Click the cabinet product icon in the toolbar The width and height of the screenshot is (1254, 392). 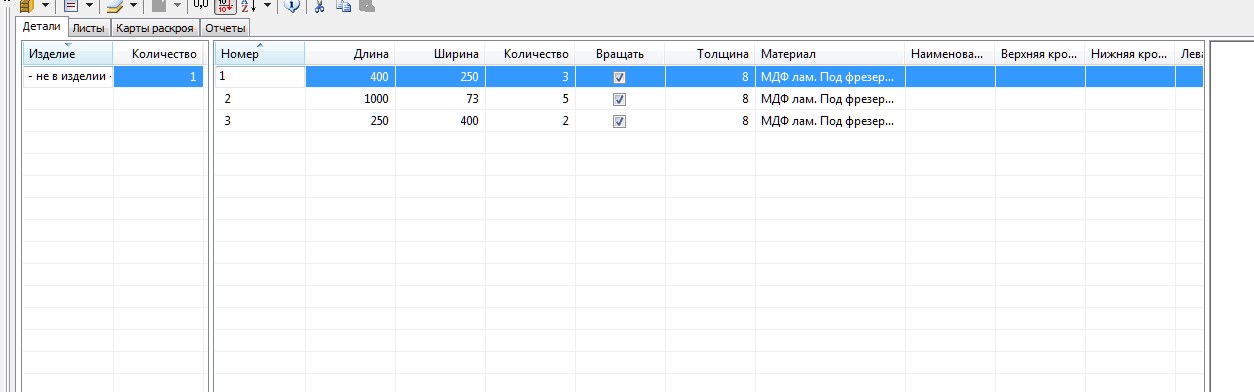coord(26,5)
